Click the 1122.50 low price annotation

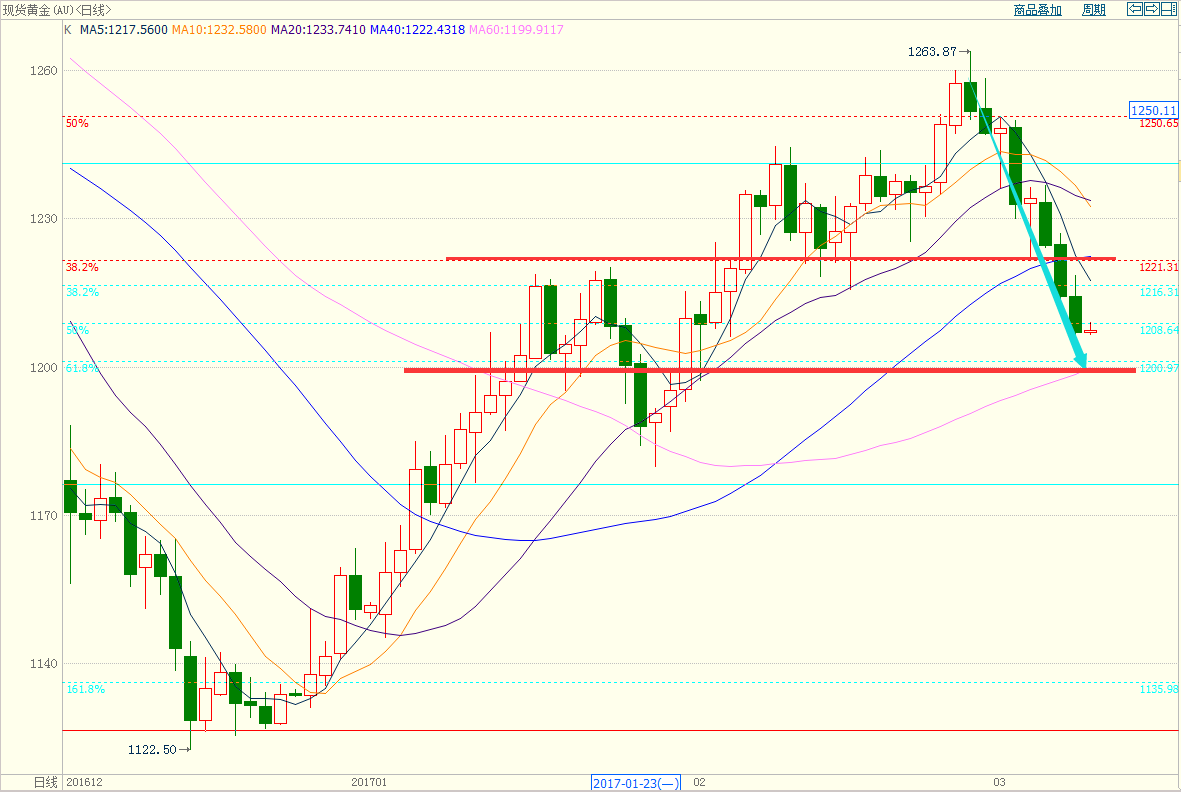click(152, 750)
